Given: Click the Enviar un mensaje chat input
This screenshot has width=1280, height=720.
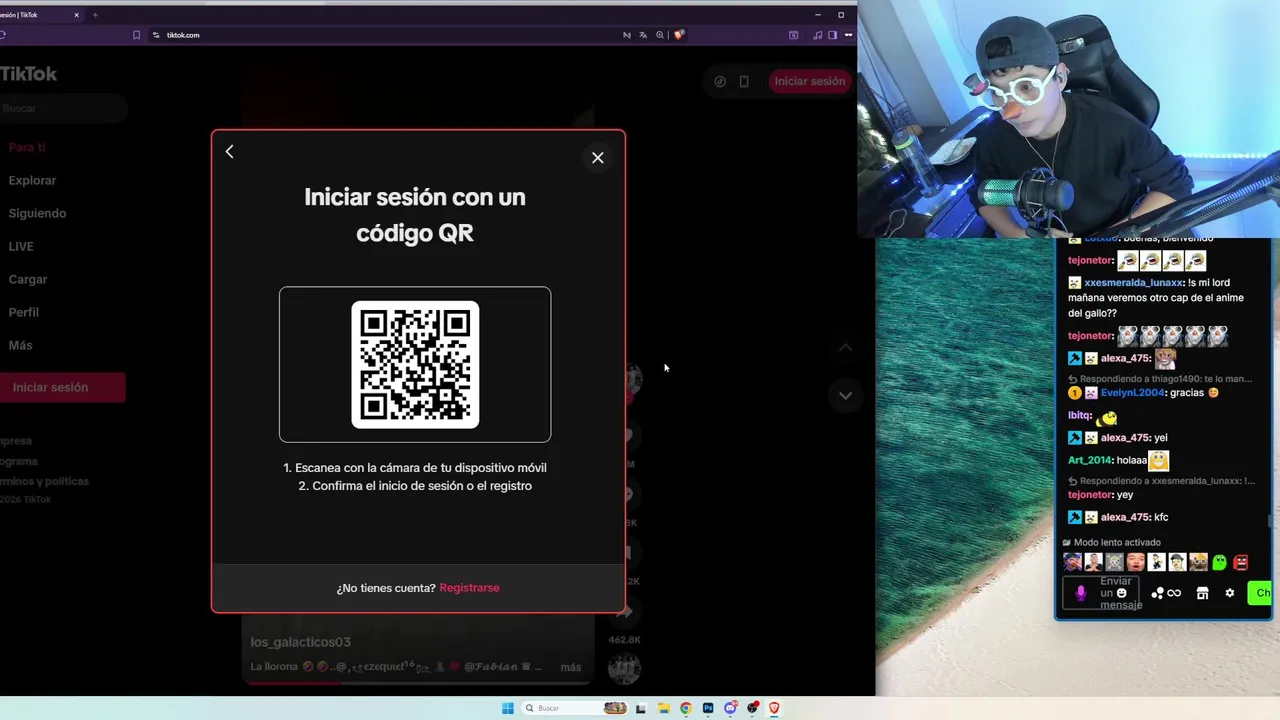Looking at the screenshot, I should [1101, 593].
